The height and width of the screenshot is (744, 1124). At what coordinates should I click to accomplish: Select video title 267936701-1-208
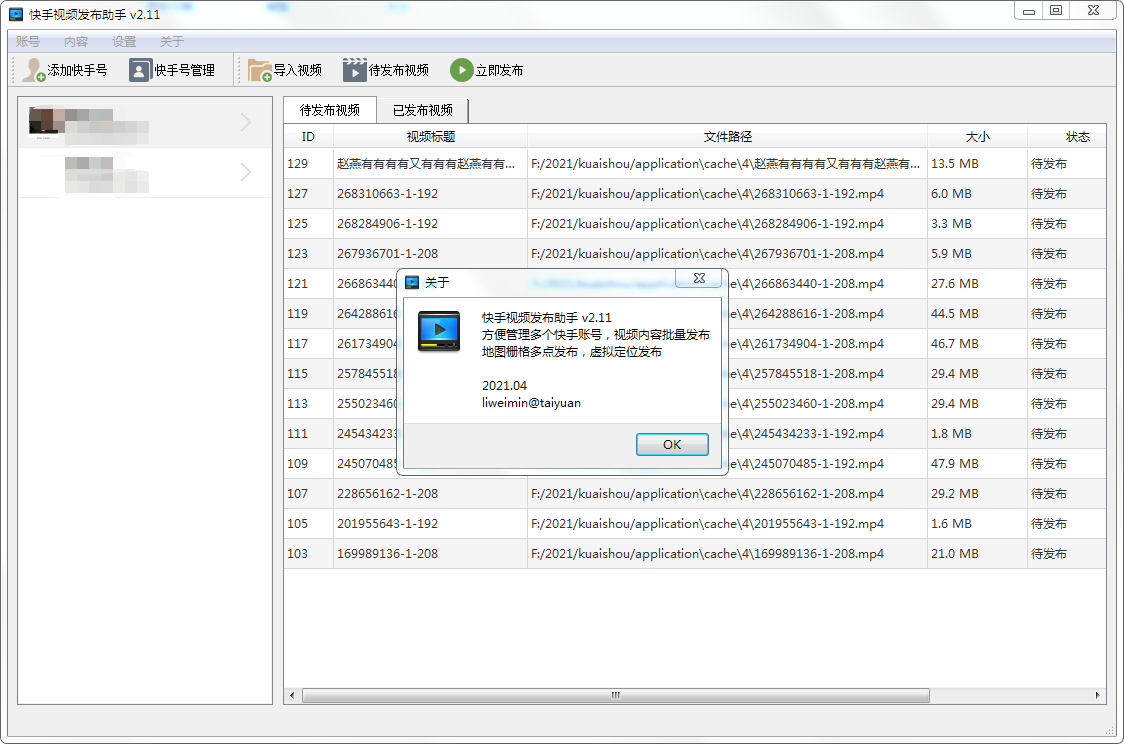pyautogui.click(x=388, y=254)
